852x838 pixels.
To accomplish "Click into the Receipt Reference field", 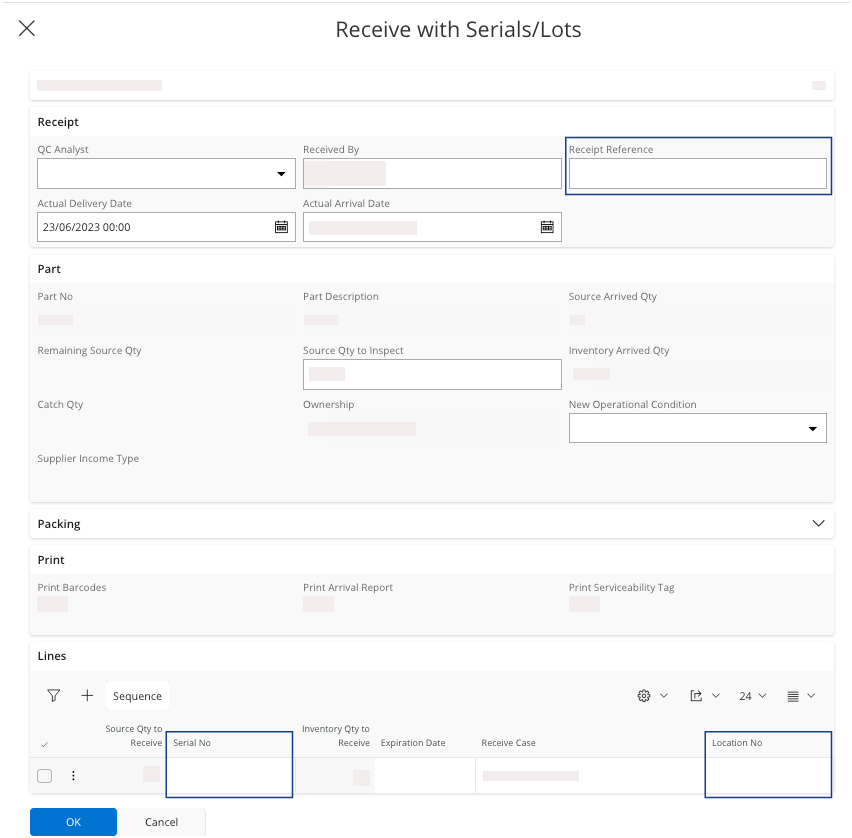I will pos(697,174).
